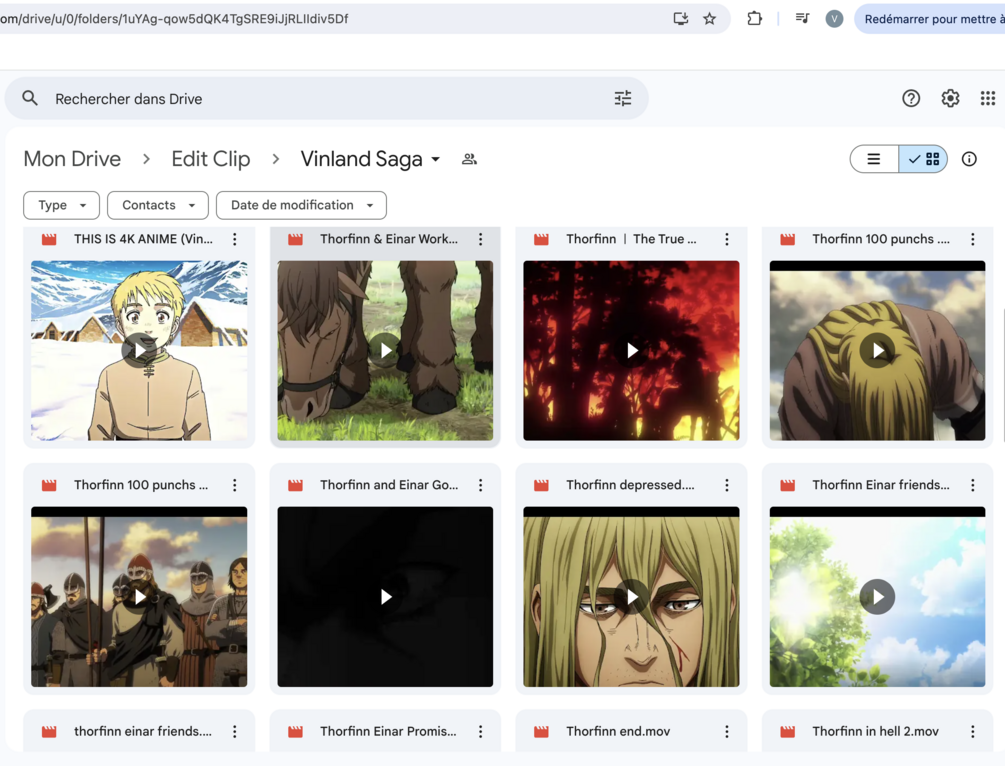Image resolution: width=1005 pixels, height=766 pixels.
Task: Open first-row Thorfinn 100 punchs thumbnail
Action: 877,350
